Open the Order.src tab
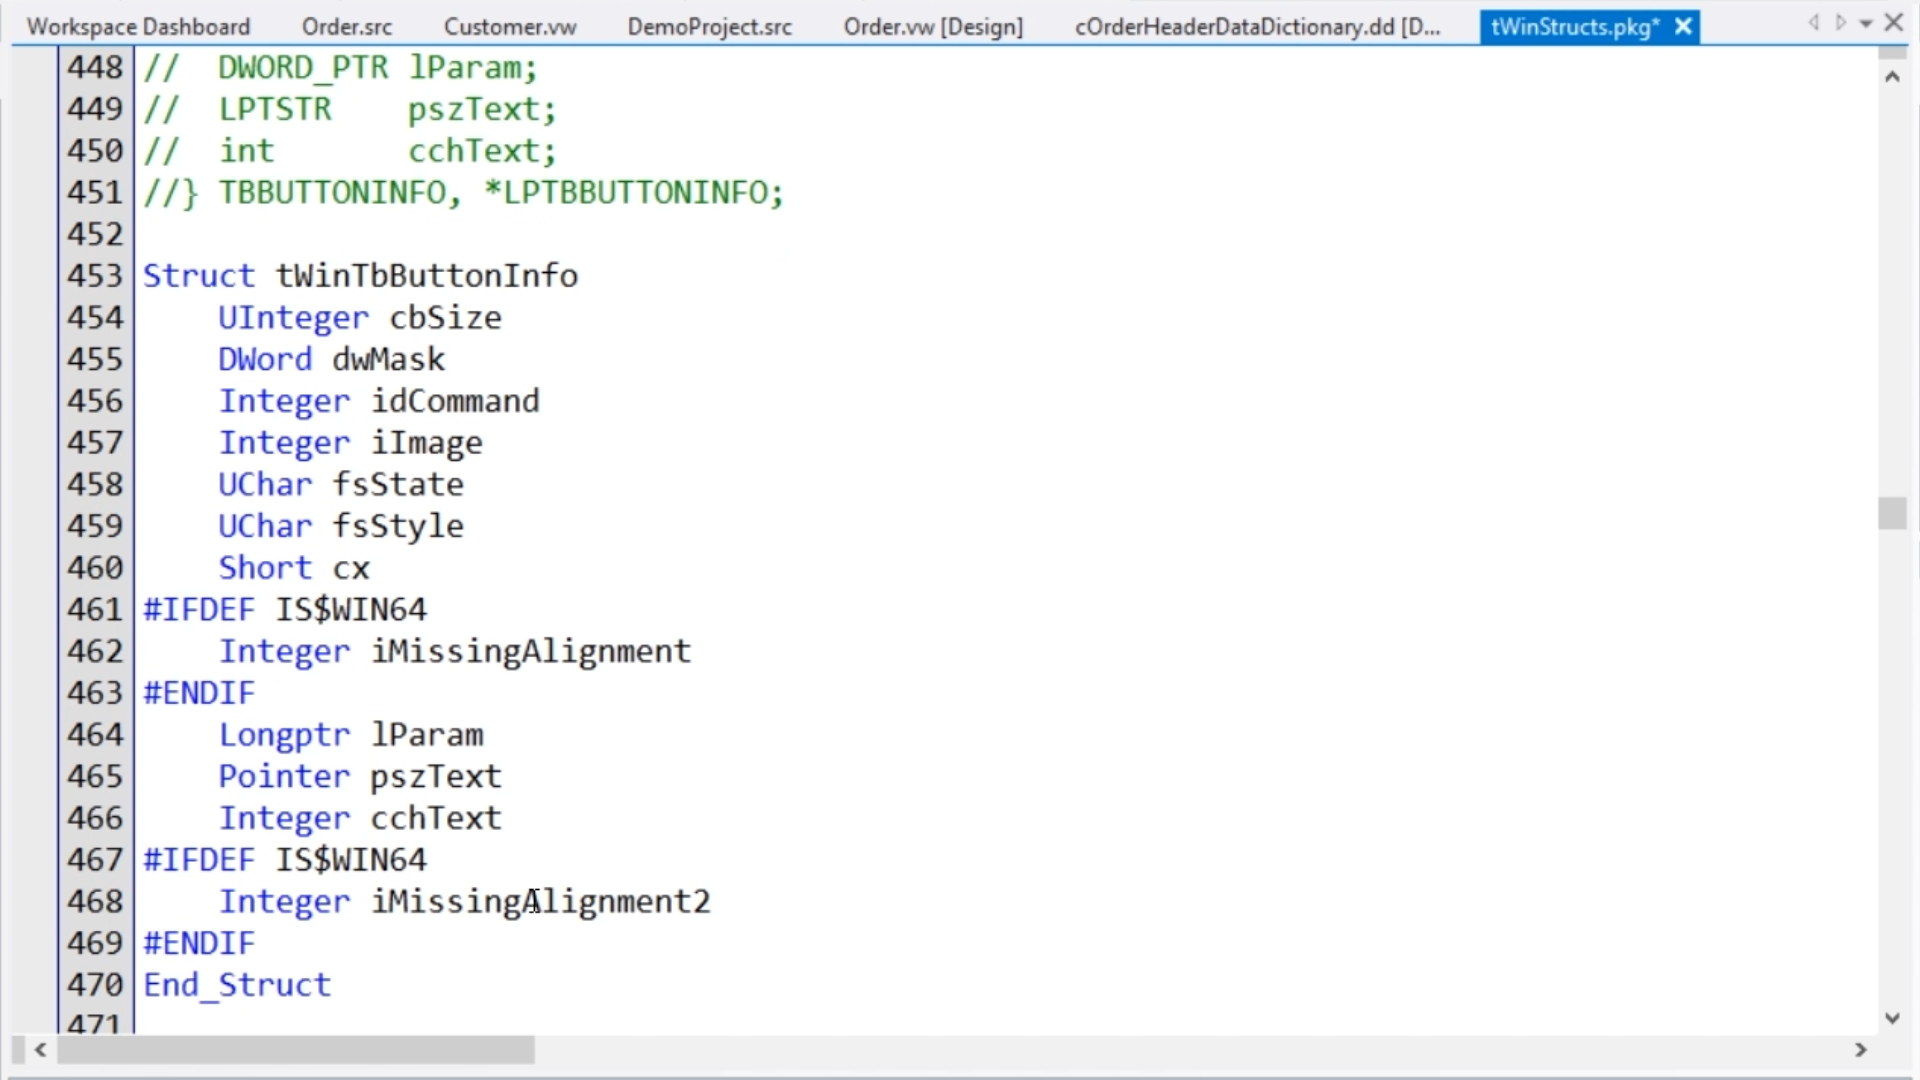Image resolution: width=1920 pixels, height=1080 pixels. pyautogui.click(x=347, y=27)
